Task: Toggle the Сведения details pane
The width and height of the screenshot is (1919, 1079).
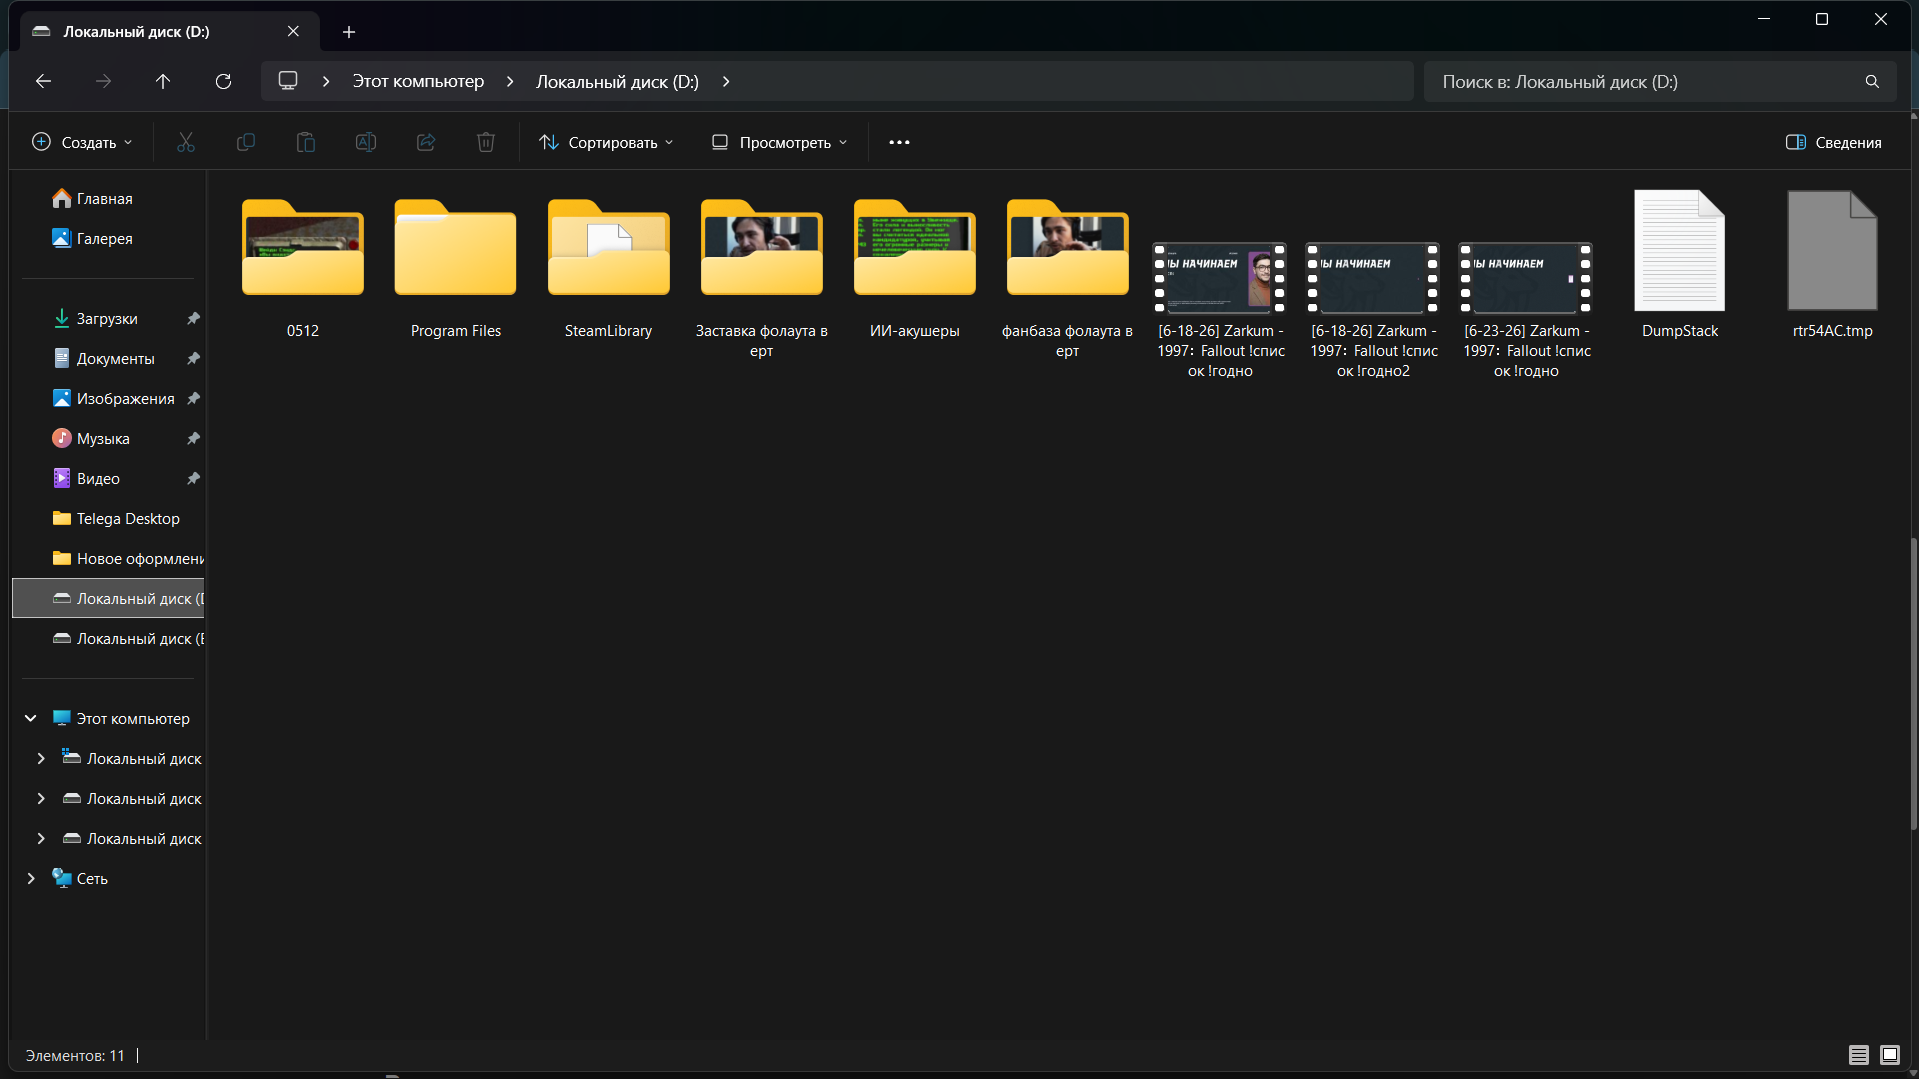Action: click(1833, 142)
